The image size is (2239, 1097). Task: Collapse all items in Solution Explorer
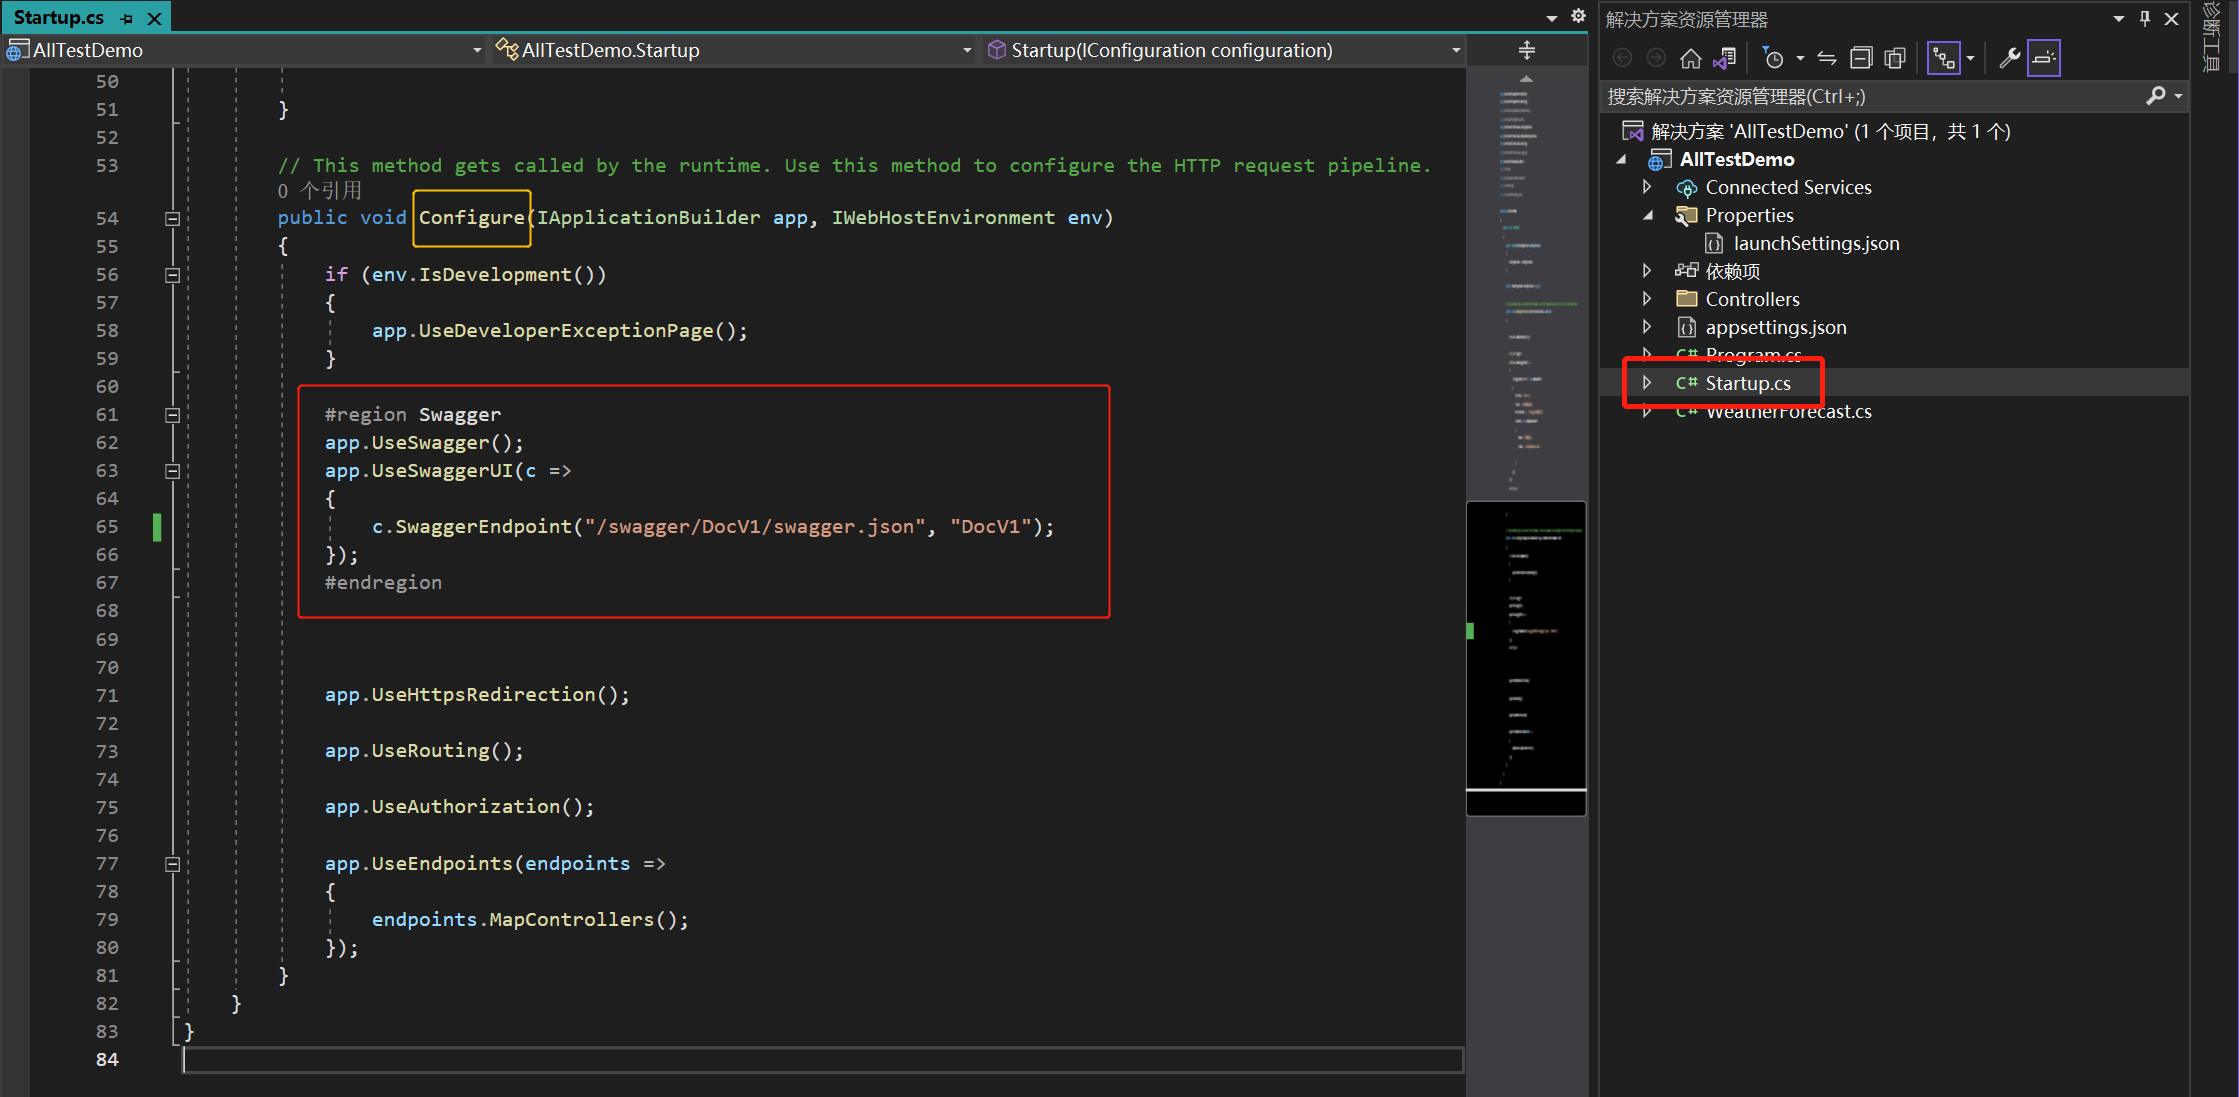click(1861, 59)
